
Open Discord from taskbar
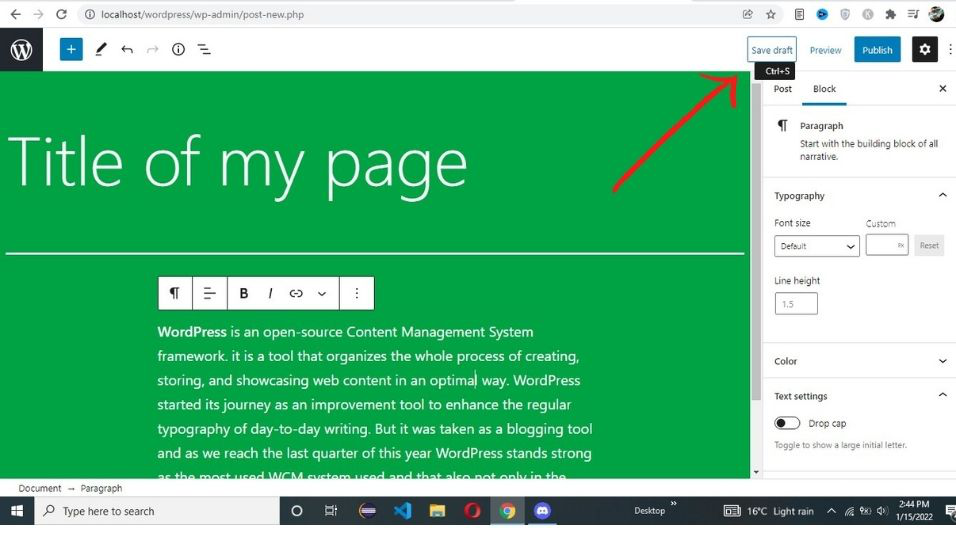[x=542, y=511]
